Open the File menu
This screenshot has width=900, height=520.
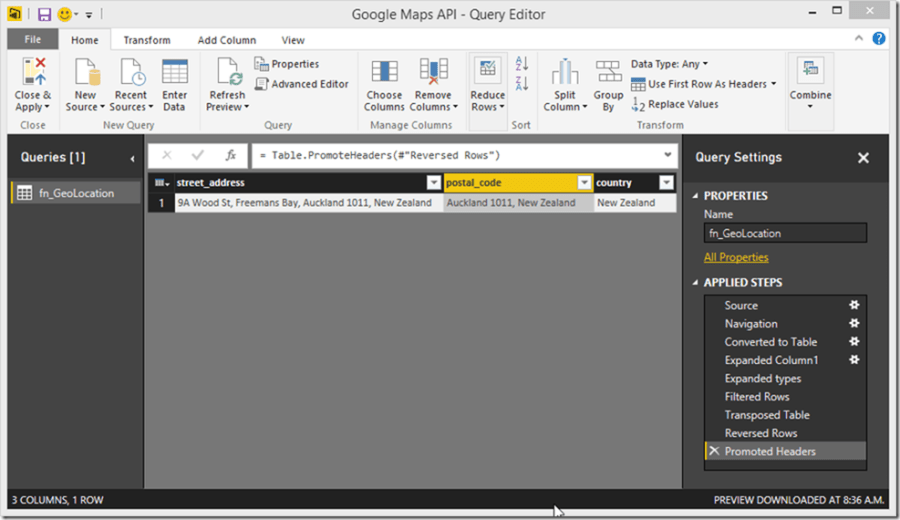pyautogui.click(x=33, y=39)
